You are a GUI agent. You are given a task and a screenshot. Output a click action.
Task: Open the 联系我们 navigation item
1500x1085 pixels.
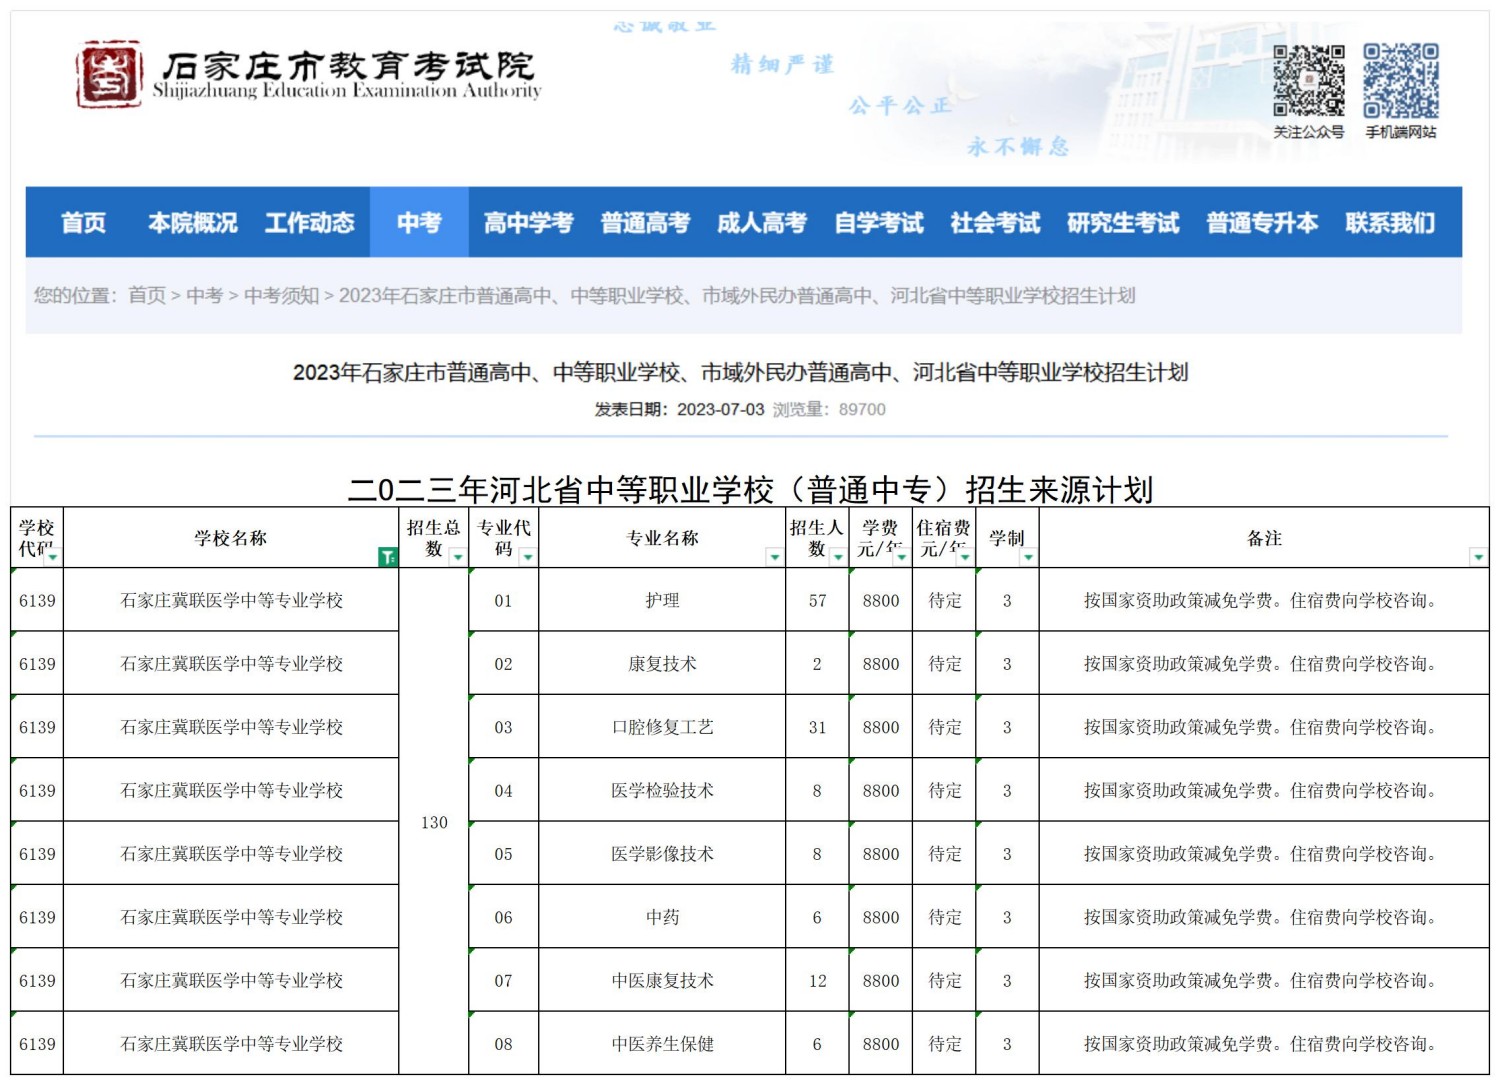point(1389,222)
